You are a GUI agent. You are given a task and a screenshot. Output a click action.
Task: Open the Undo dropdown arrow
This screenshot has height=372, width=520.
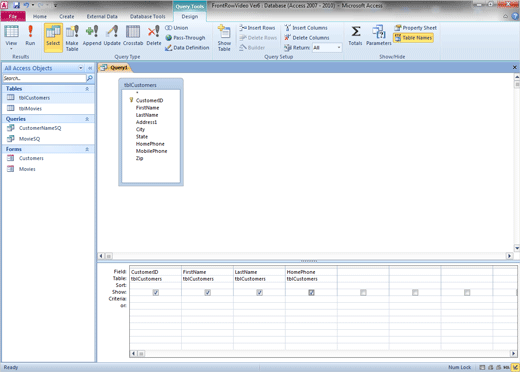tap(33, 5)
